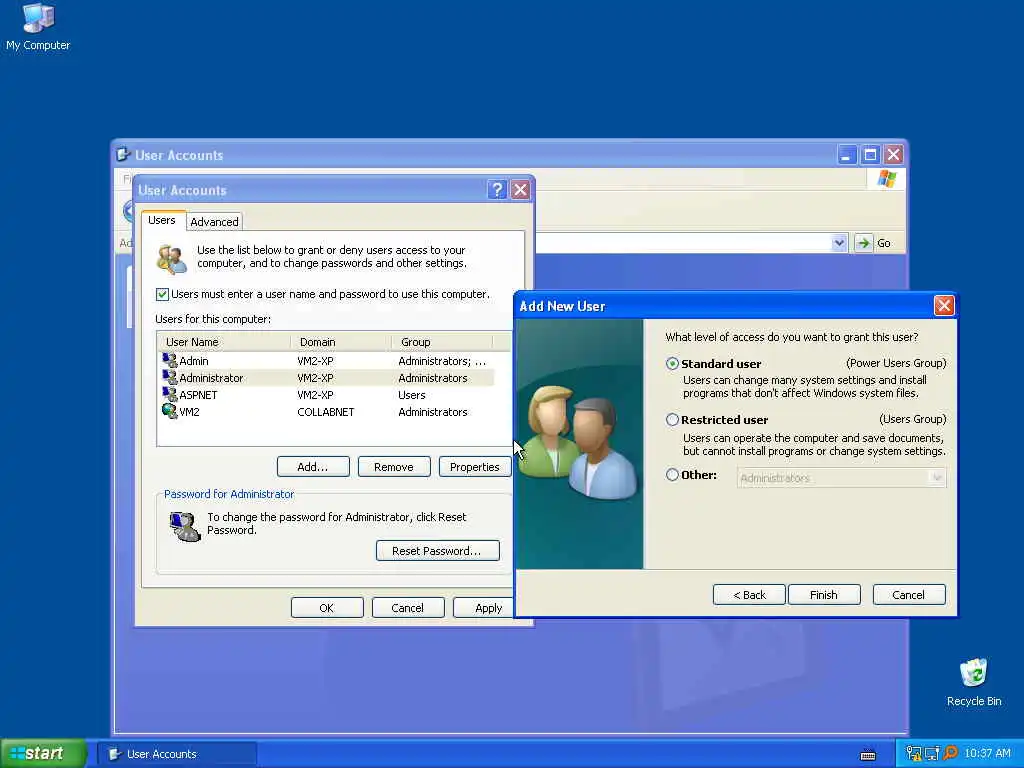1024x768 pixels.
Task: Click the Reset Password... button
Action: pyautogui.click(x=438, y=551)
